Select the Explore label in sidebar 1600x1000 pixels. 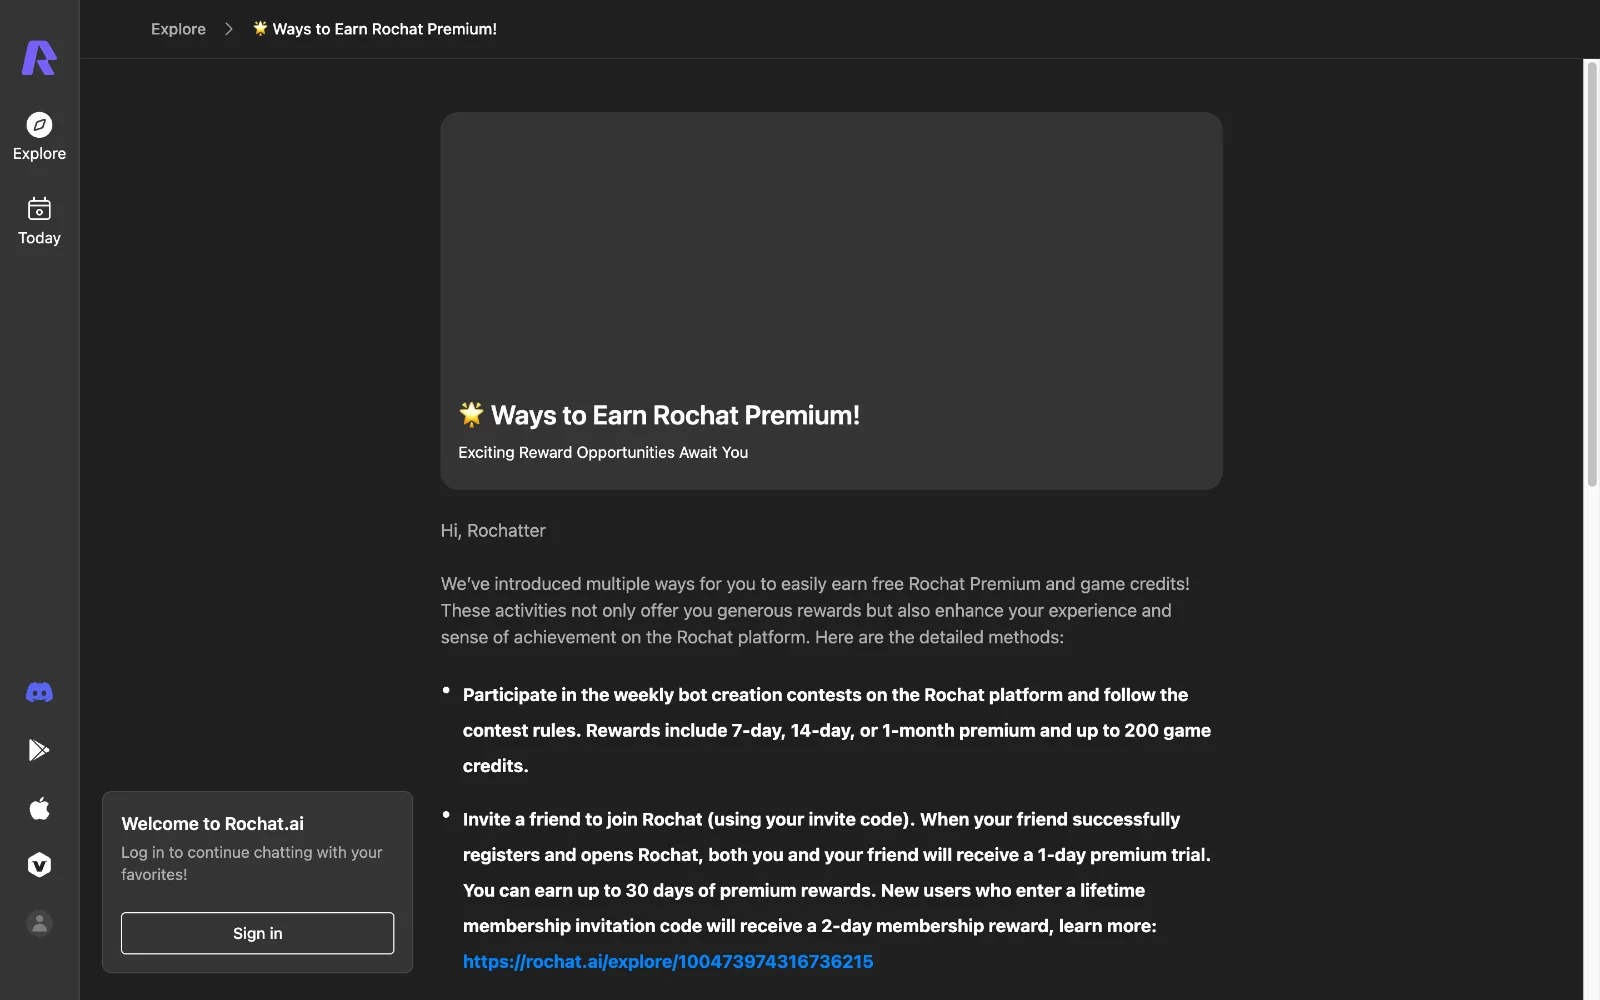(39, 153)
